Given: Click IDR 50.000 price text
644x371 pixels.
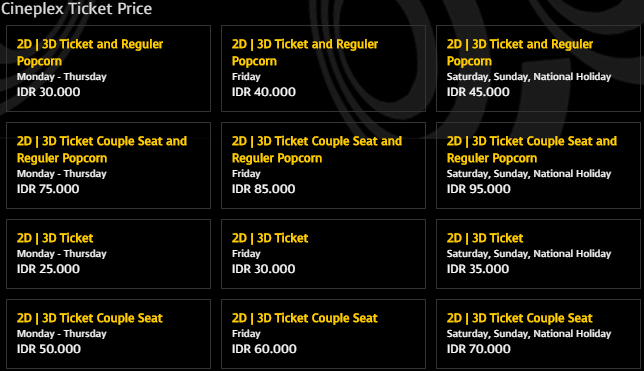Looking at the screenshot, I should [49, 349].
